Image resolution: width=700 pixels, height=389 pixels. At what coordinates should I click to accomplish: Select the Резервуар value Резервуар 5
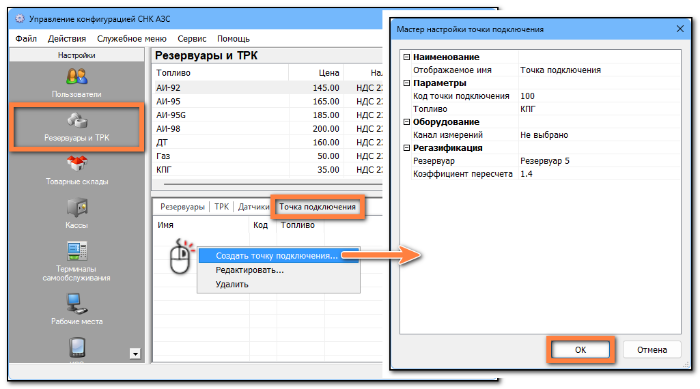[599, 160]
